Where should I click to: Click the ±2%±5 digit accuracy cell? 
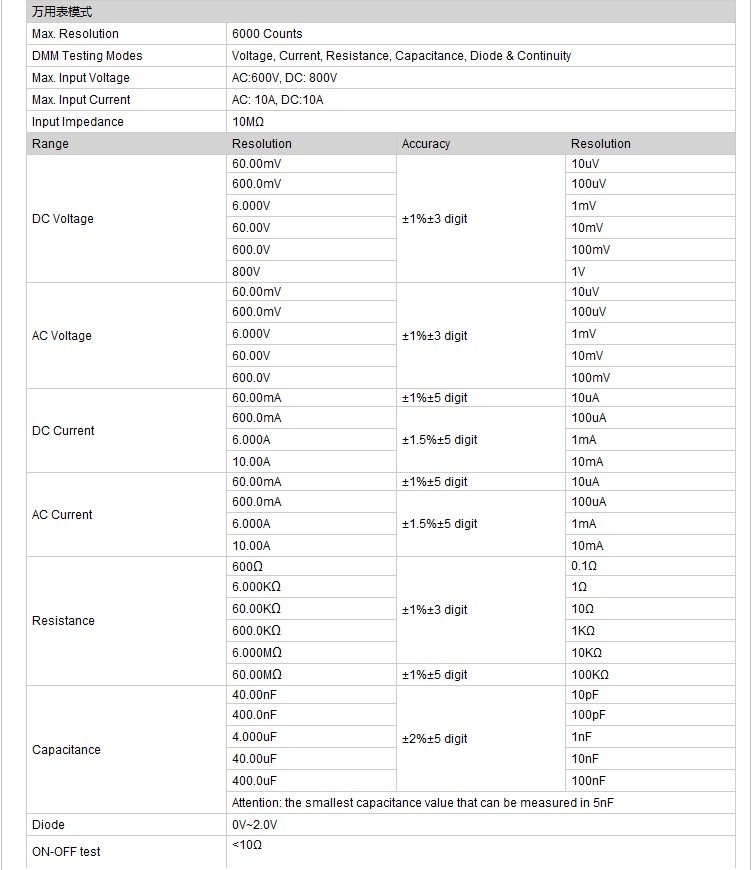(x=435, y=739)
